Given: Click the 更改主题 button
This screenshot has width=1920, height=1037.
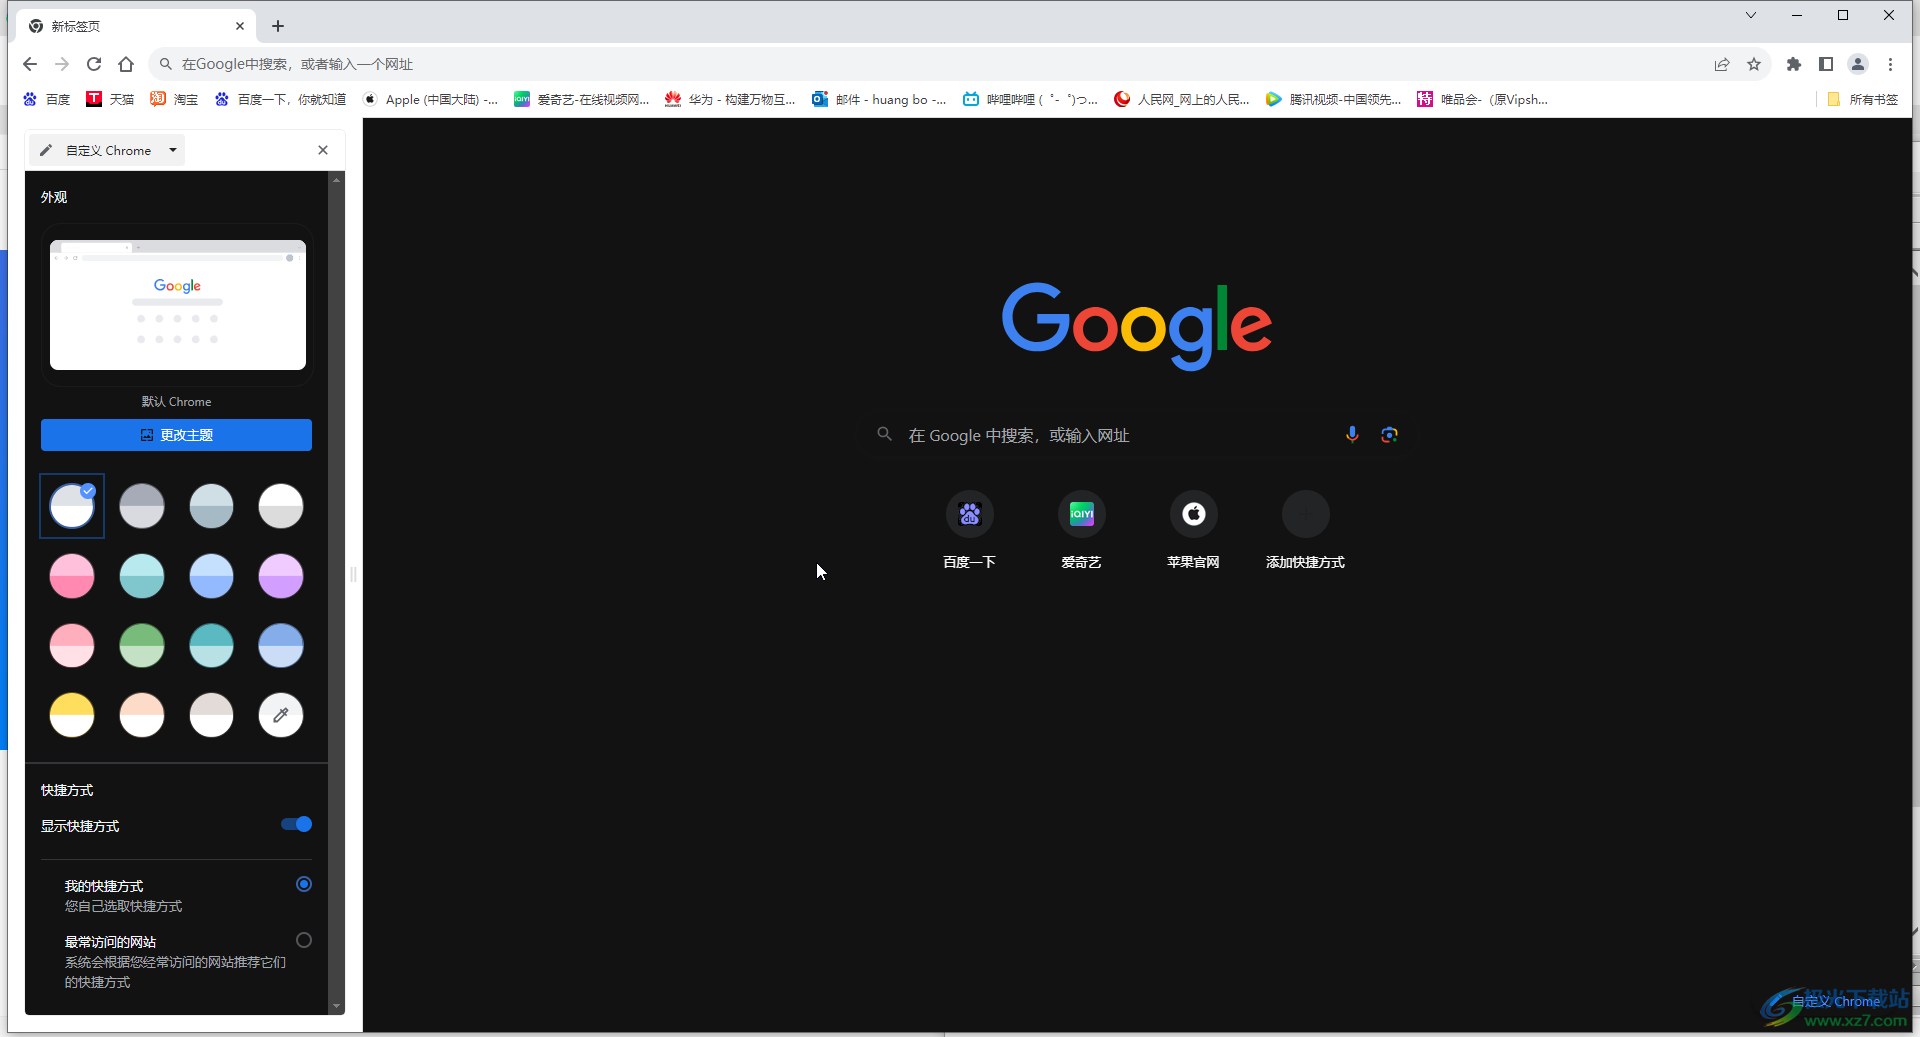Looking at the screenshot, I should click(x=176, y=435).
